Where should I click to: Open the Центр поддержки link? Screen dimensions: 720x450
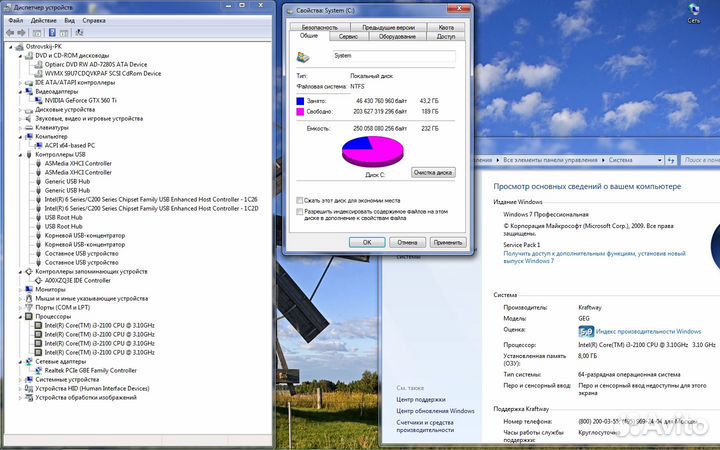(x=421, y=399)
